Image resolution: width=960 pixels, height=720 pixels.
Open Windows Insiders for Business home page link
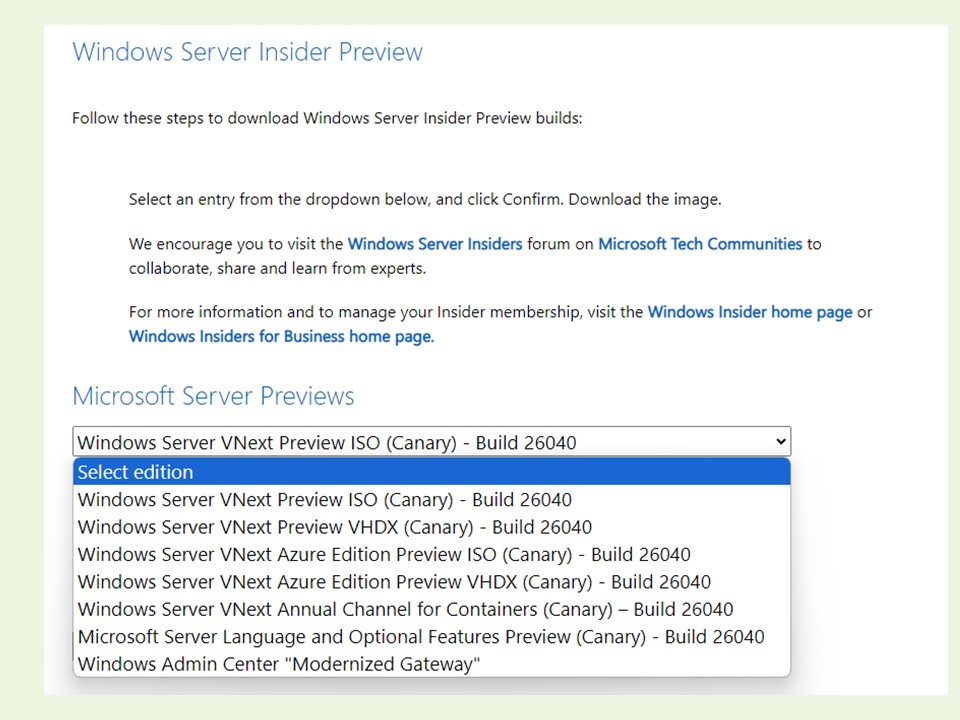pos(281,337)
